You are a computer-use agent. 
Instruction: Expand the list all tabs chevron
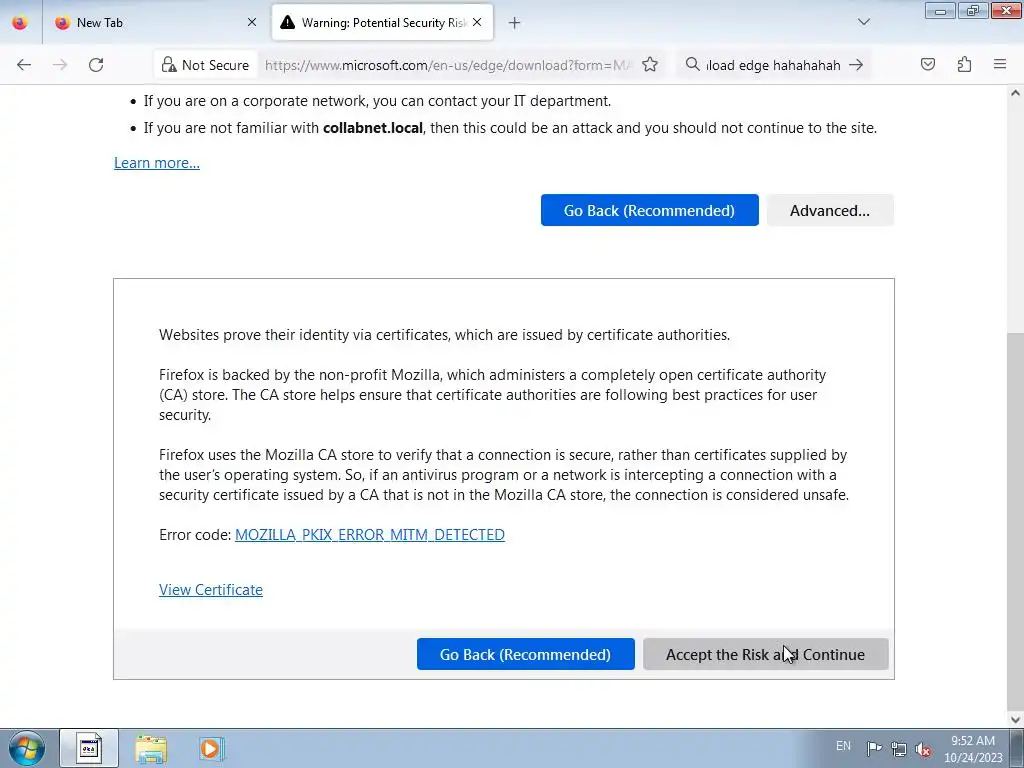[863, 22]
